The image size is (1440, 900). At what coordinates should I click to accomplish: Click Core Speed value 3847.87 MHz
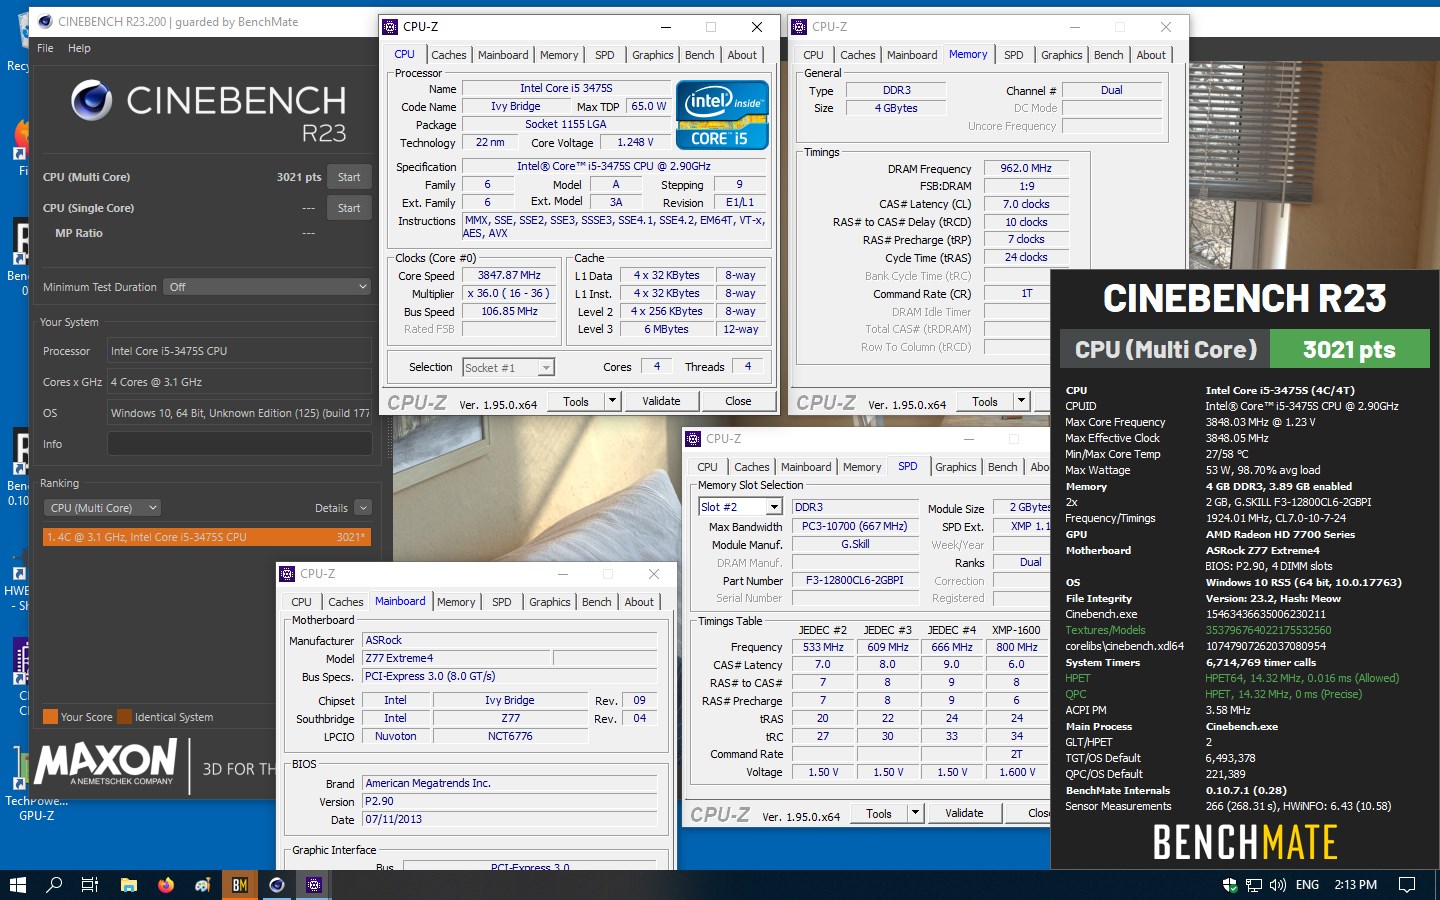coord(509,275)
